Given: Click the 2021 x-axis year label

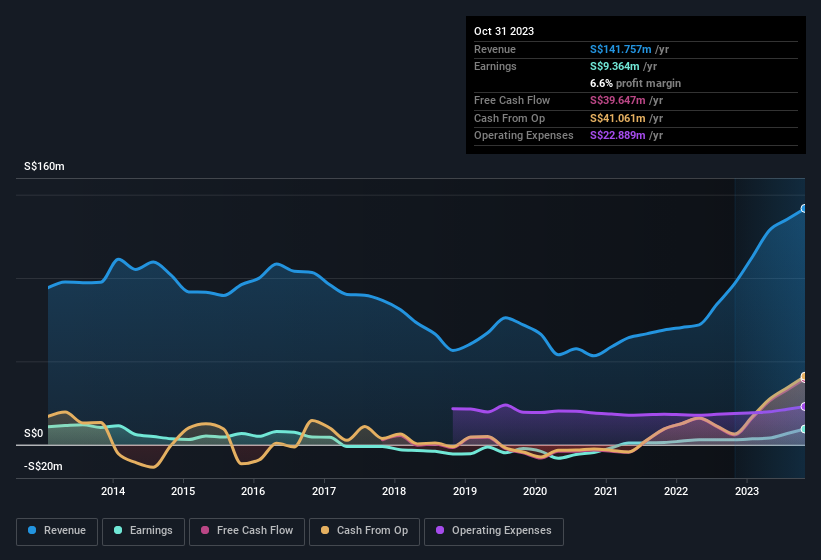Looking at the screenshot, I should [605, 491].
